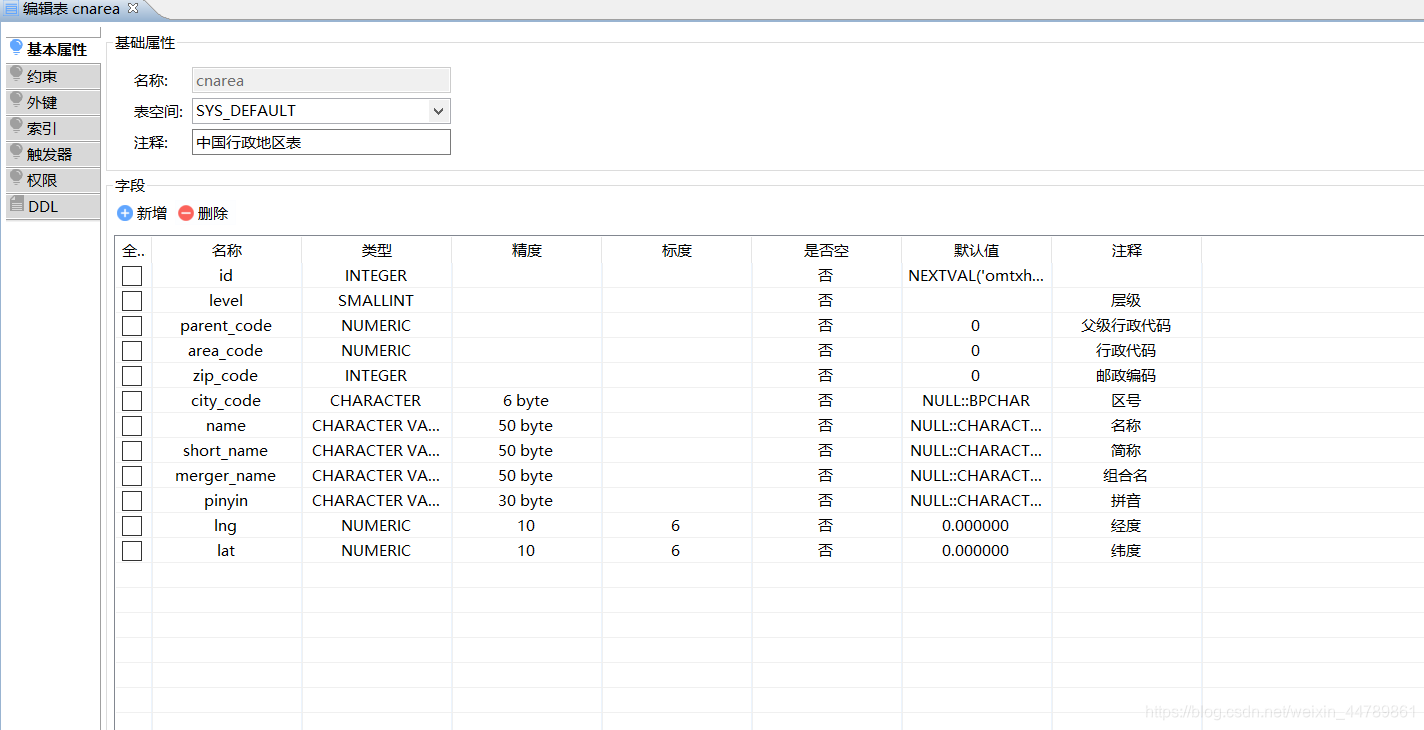Tick the checkbox for the id row
This screenshot has width=1424, height=730.
coord(132,276)
